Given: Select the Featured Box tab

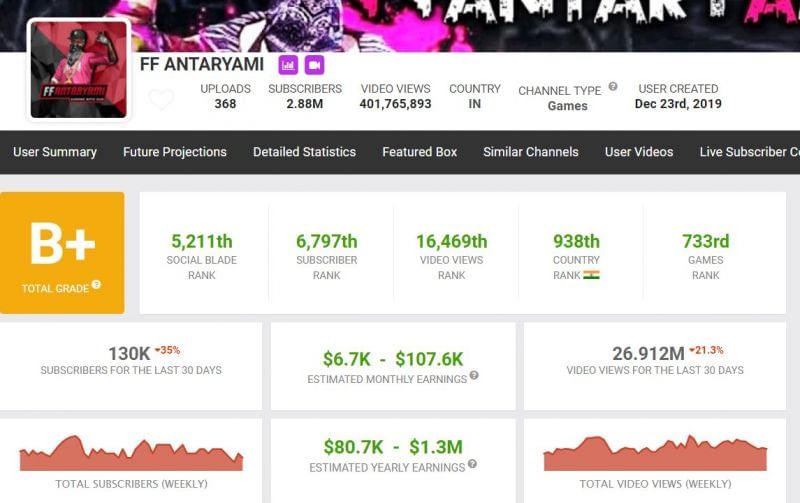Looking at the screenshot, I should [419, 152].
